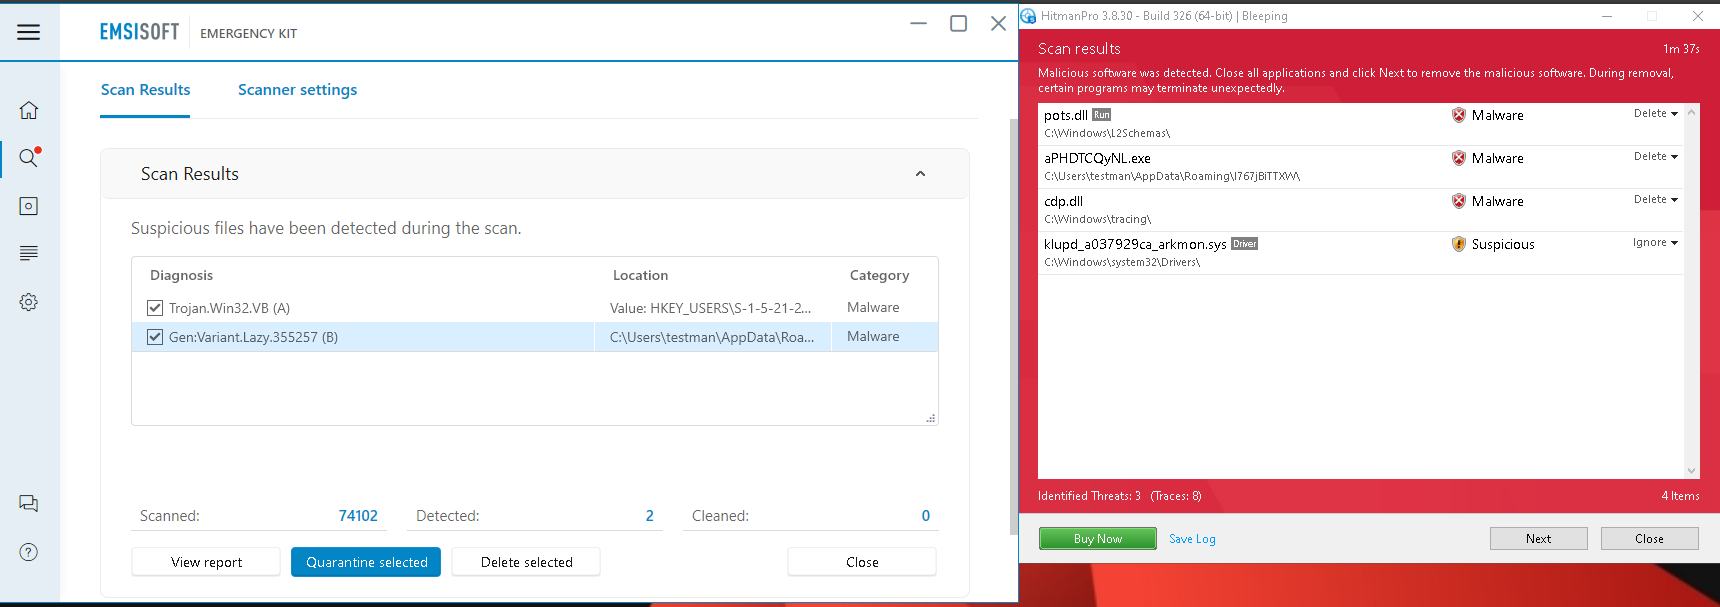
Task: Click malware shield icon for cdp.dll
Action: [1459, 201]
